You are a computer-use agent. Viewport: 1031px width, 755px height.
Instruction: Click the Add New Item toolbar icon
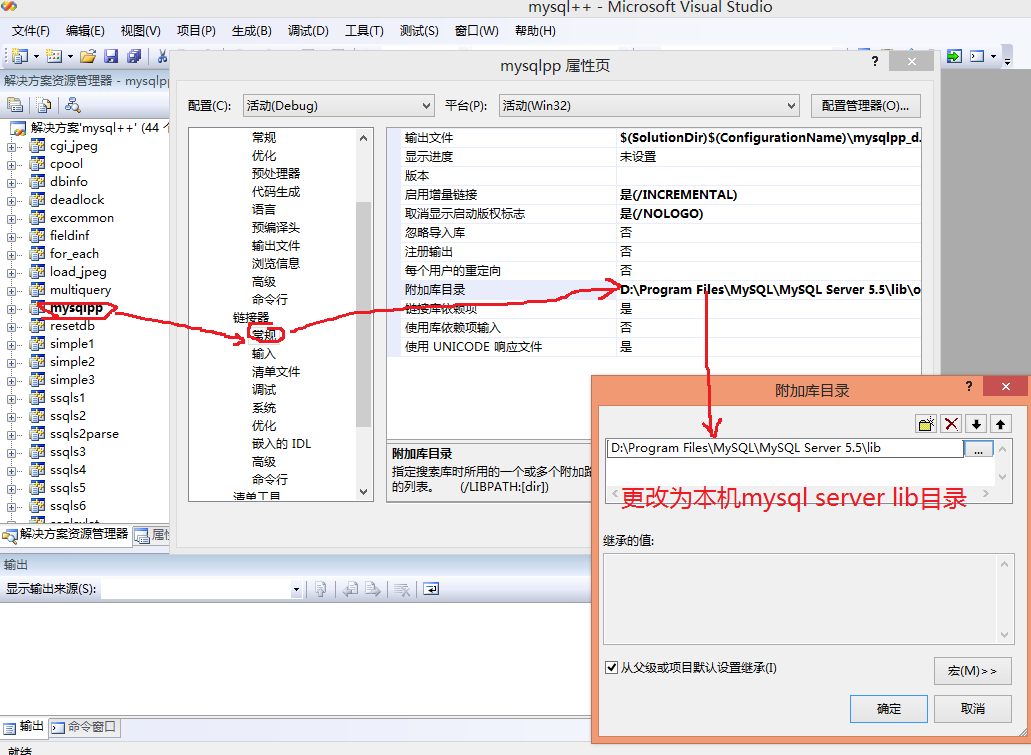click(x=54, y=57)
